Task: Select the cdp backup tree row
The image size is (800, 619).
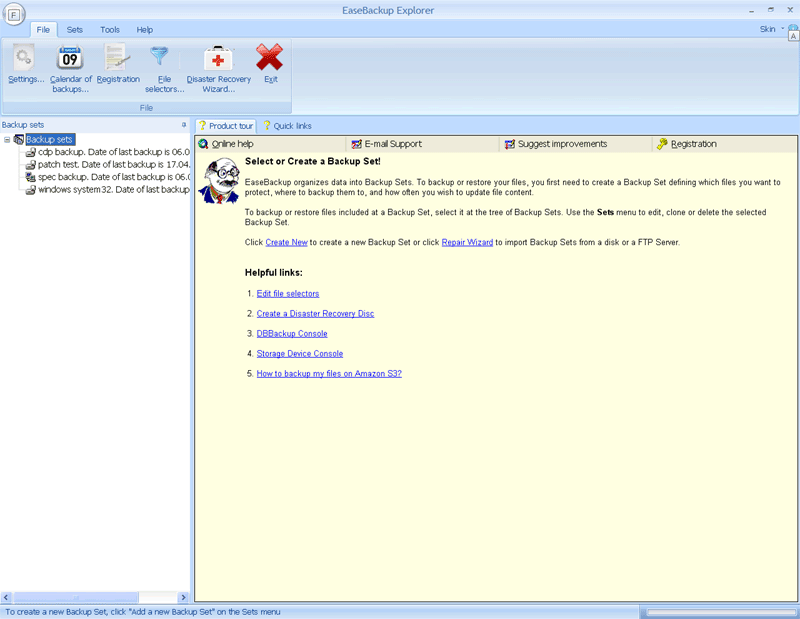Action: click(113, 152)
